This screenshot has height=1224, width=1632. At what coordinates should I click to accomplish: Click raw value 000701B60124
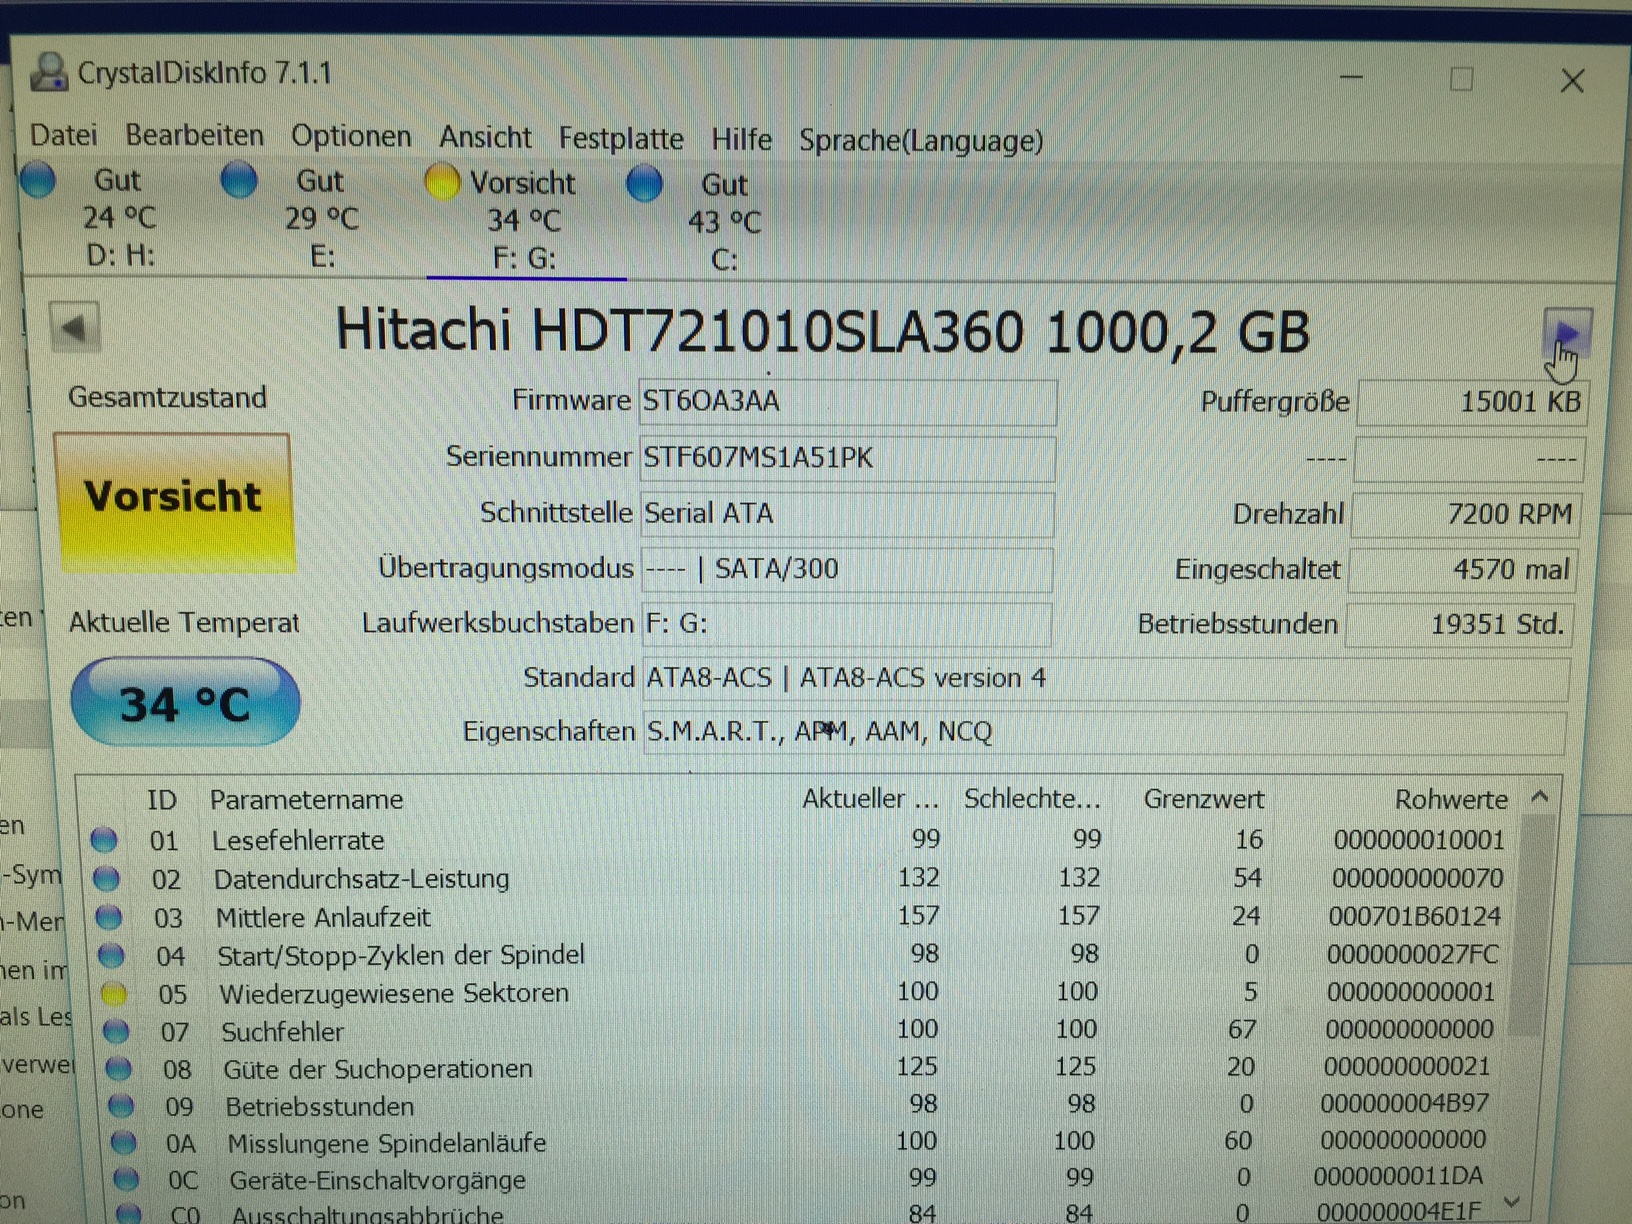click(x=1414, y=916)
